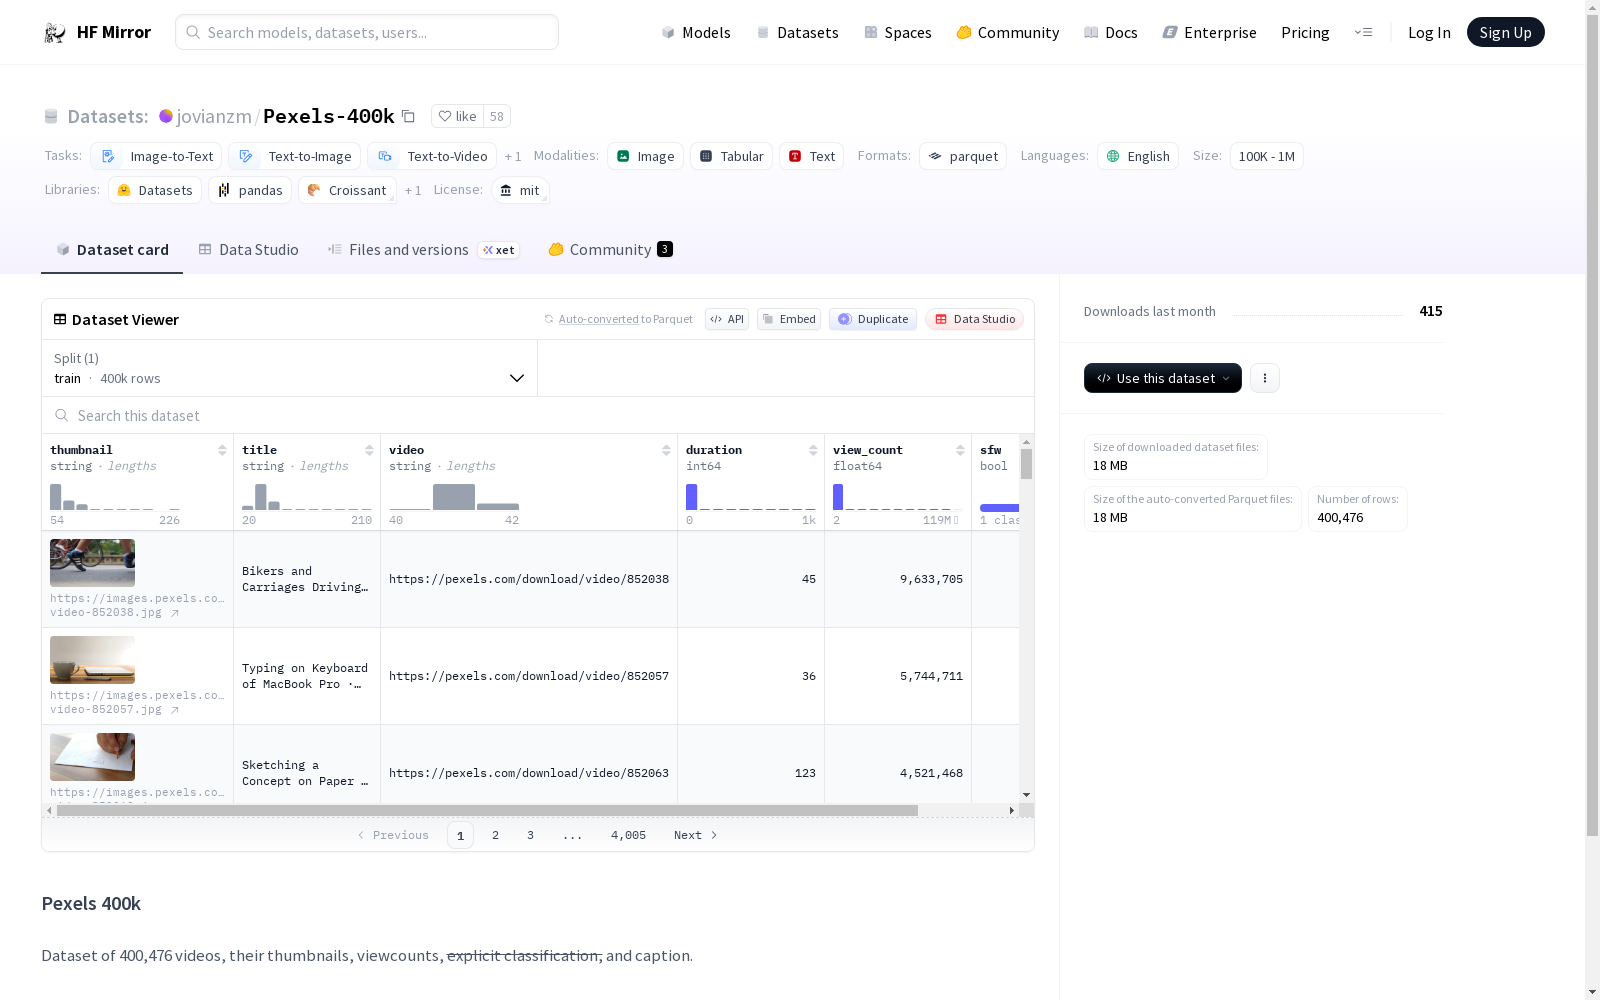Screen dimensions: 1600x1000
Task: Go to page 3 of the dataset
Action: click(x=530, y=835)
